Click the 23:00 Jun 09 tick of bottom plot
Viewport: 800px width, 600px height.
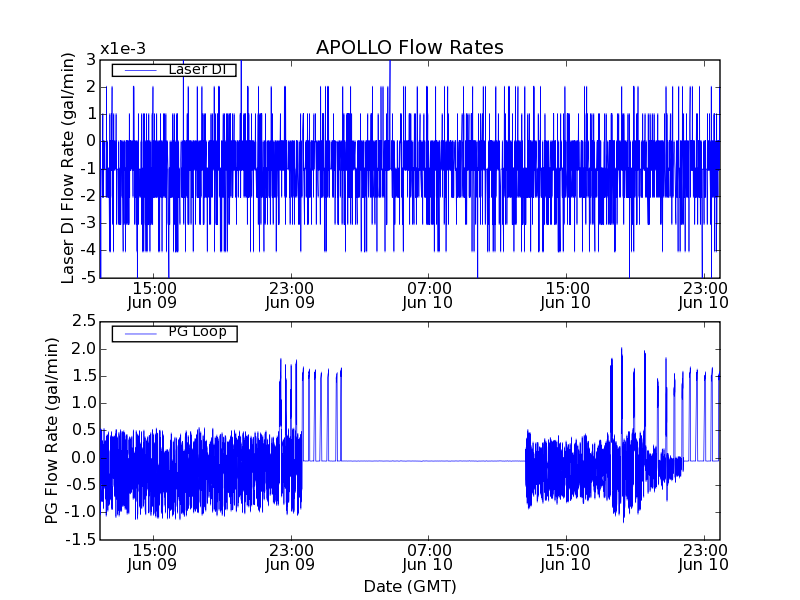pyautogui.click(x=291, y=558)
